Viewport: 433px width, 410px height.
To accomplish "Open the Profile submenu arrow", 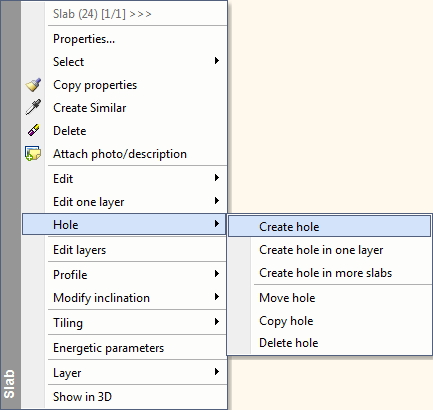I will (217, 274).
